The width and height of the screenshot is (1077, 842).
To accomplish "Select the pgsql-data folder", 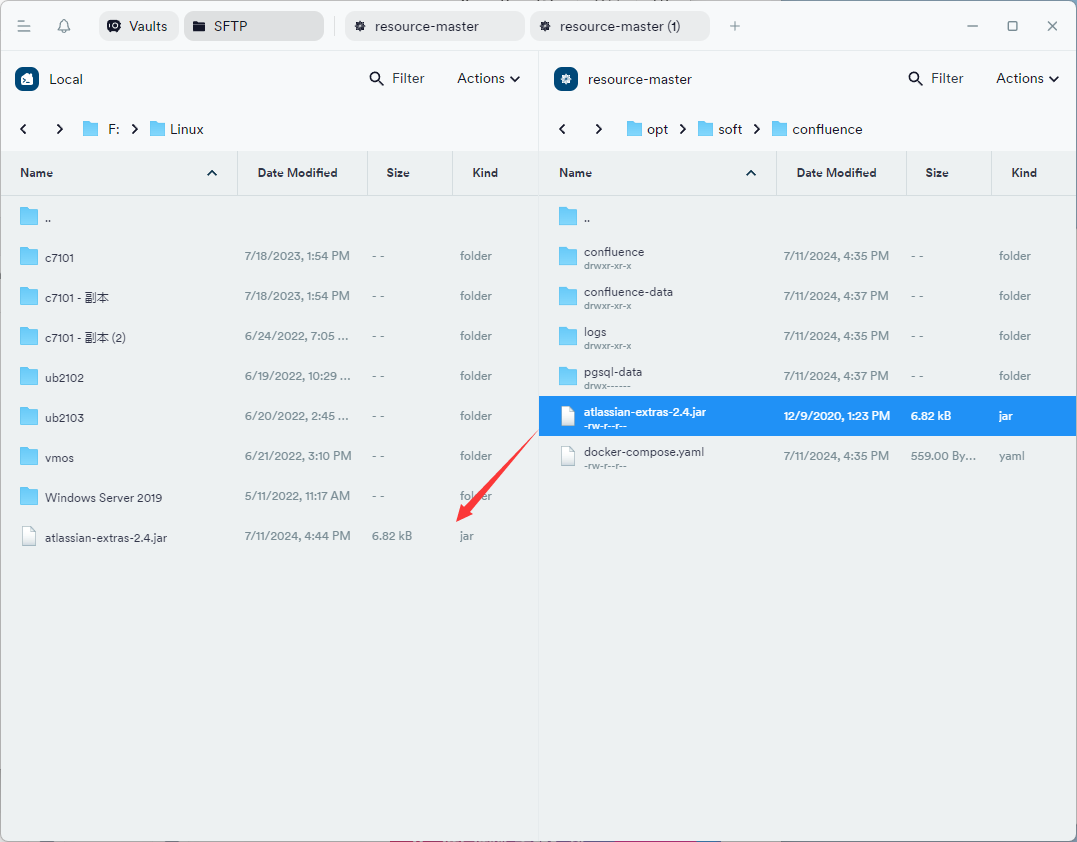I will pos(808,376).
